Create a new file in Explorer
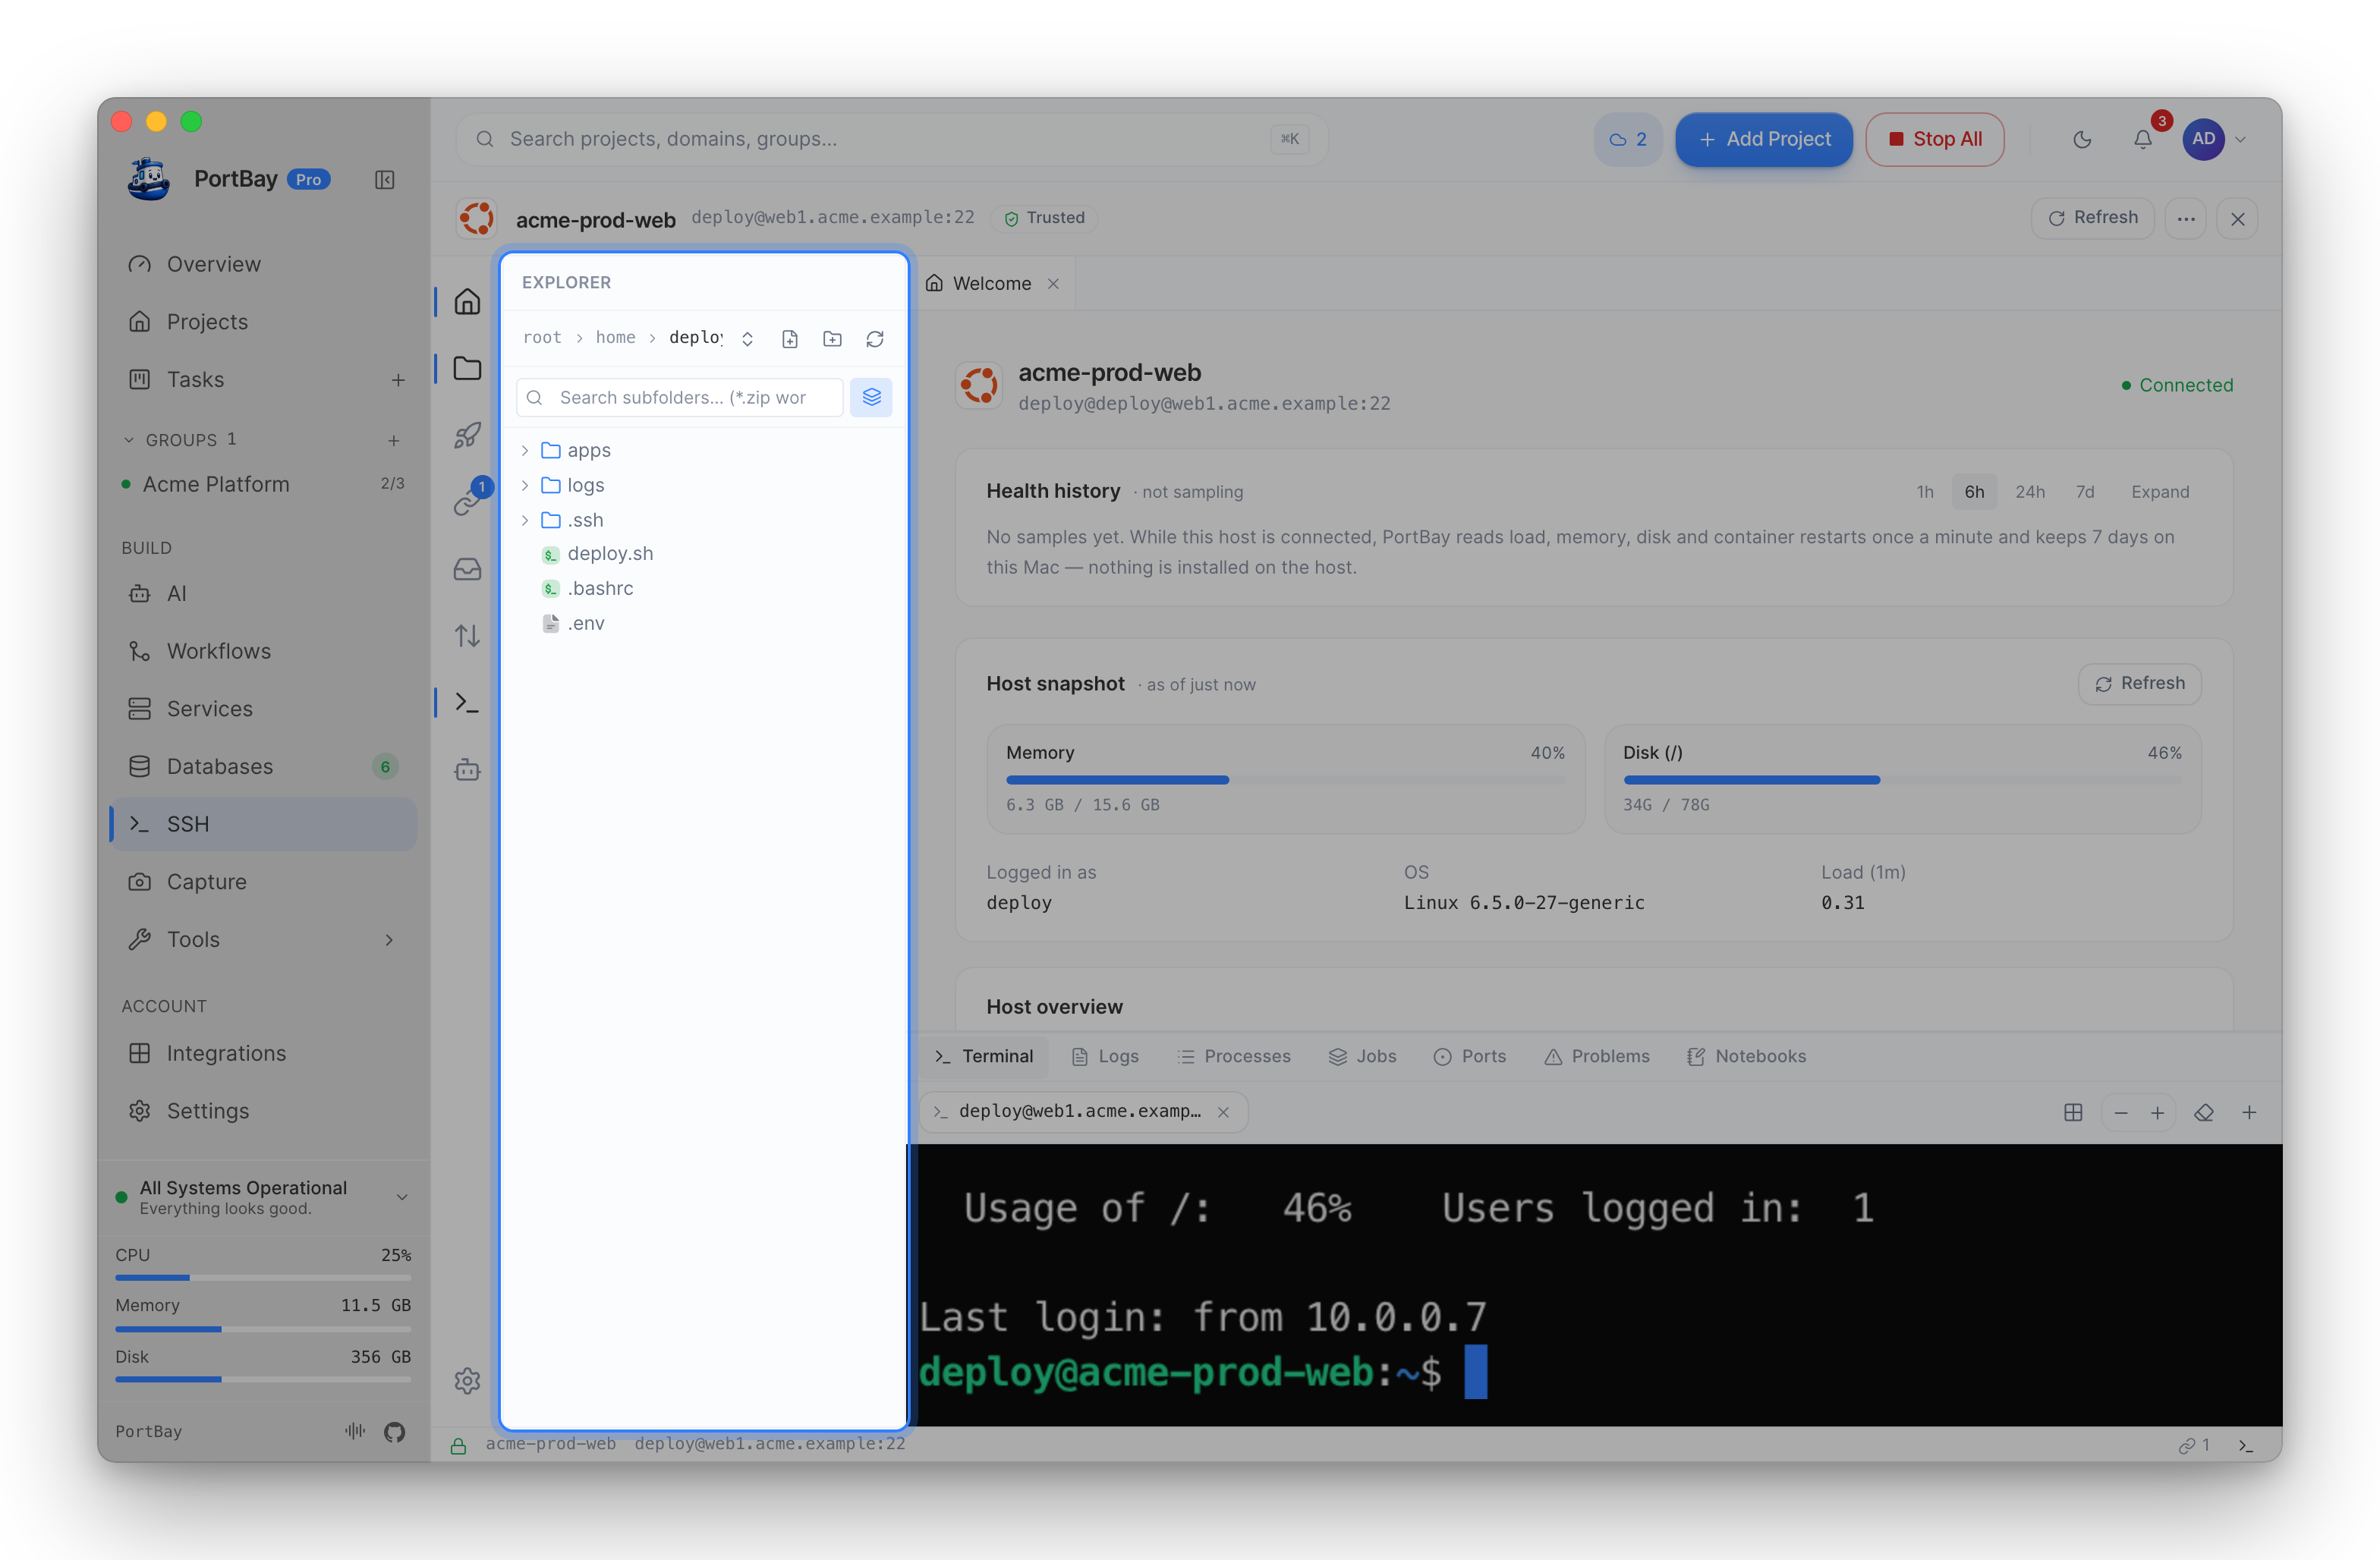 click(790, 339)
